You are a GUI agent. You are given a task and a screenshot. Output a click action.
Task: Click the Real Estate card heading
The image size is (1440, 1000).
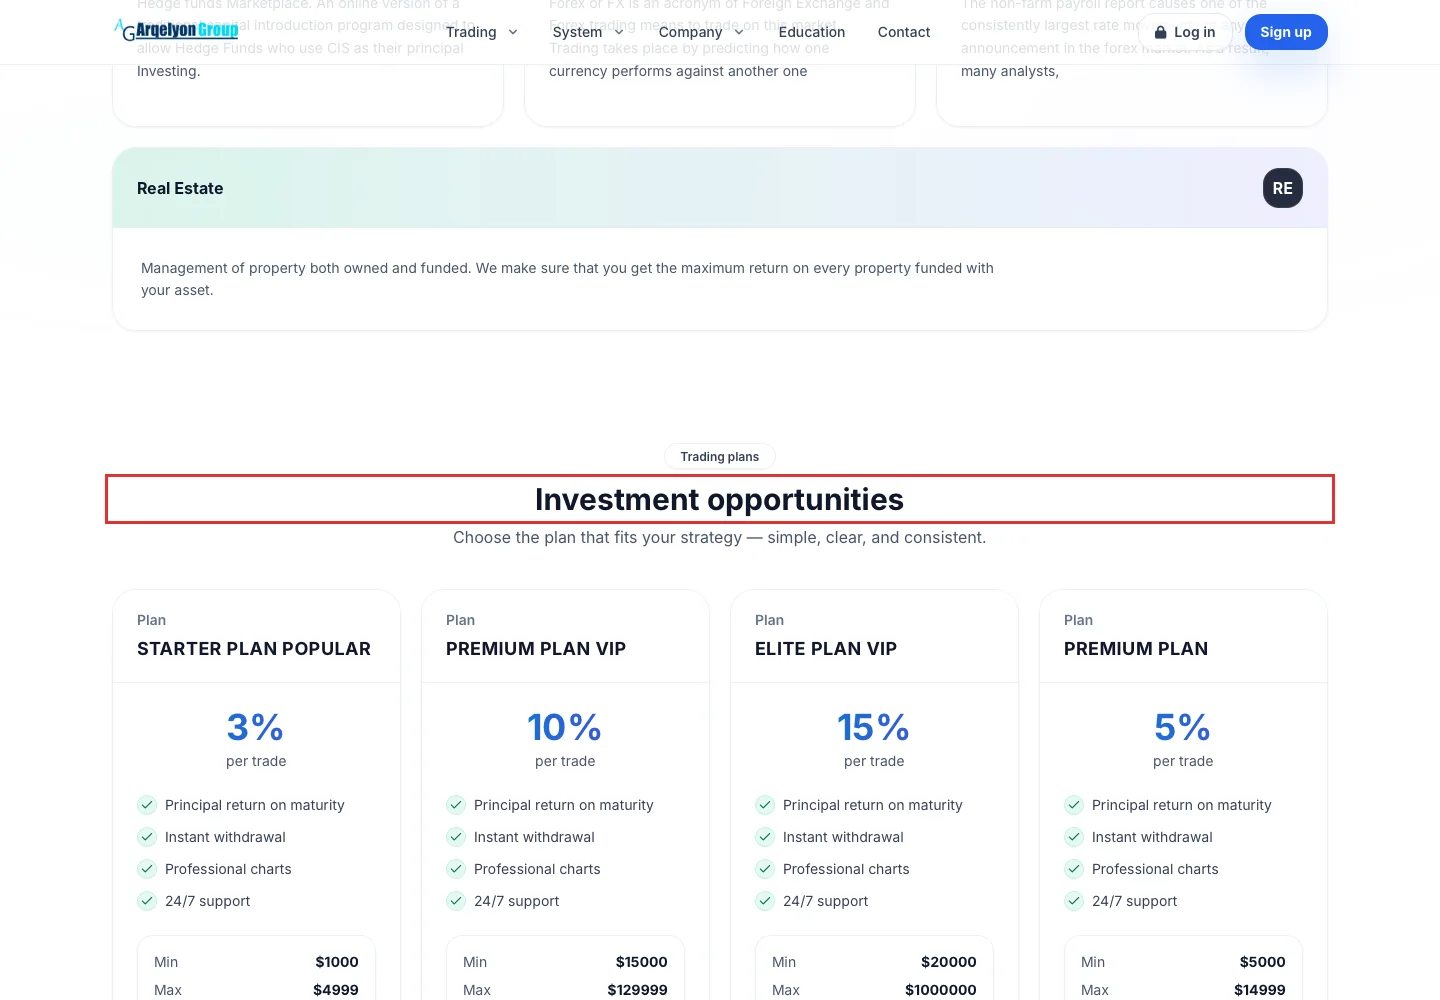(x=180, y=188)
